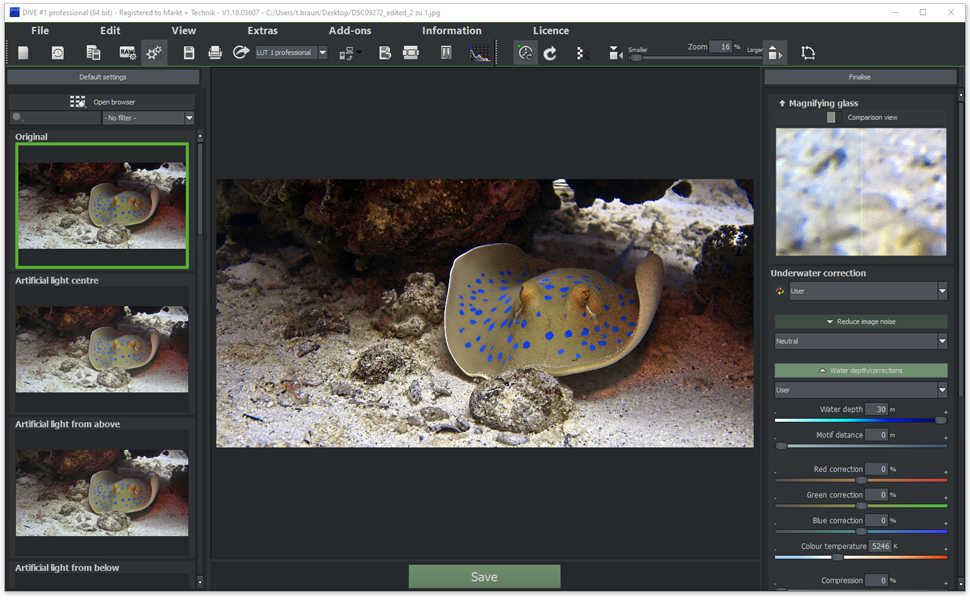The width and height of the screenshot is (970, 600).
Task: Open the Add-ons menu
Action: coord(350,31)
